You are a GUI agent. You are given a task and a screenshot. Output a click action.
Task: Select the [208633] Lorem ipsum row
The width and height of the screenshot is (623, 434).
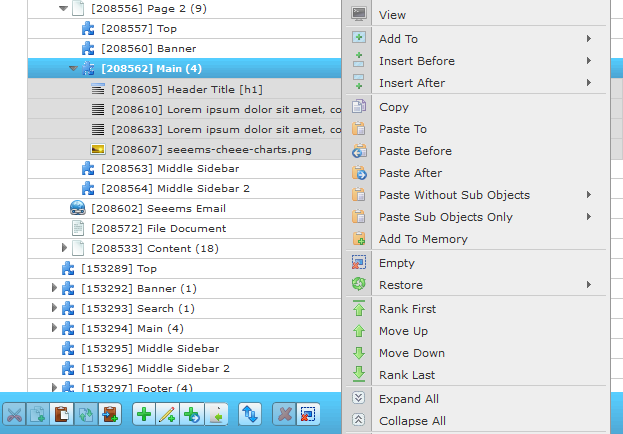click(x=184, y=129)
